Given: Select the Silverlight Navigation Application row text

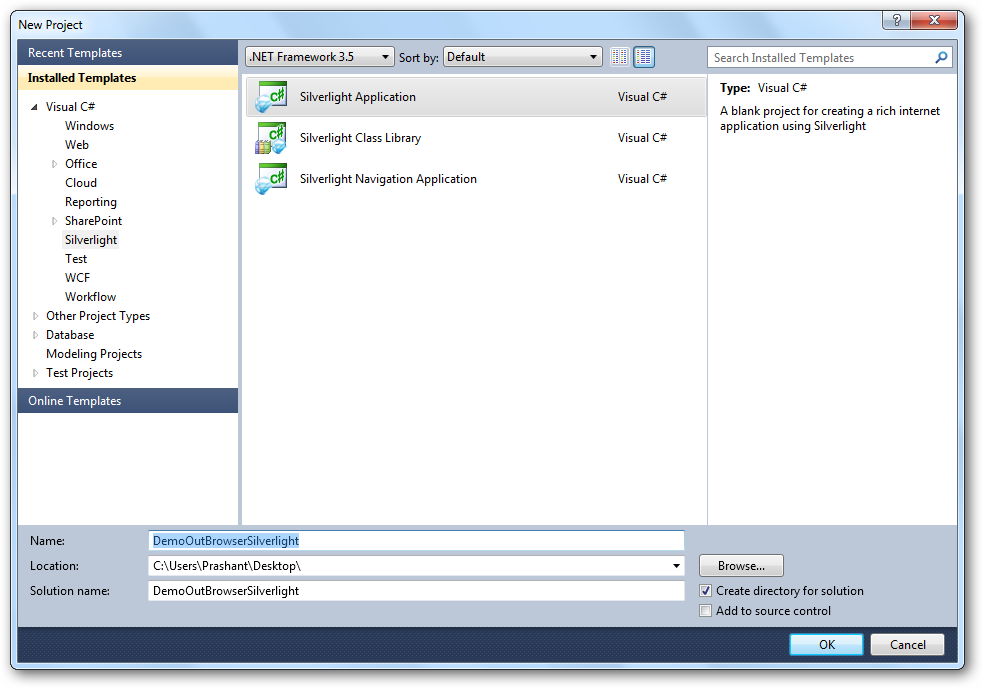Looking at the screenshot, I should pos(388,179).
